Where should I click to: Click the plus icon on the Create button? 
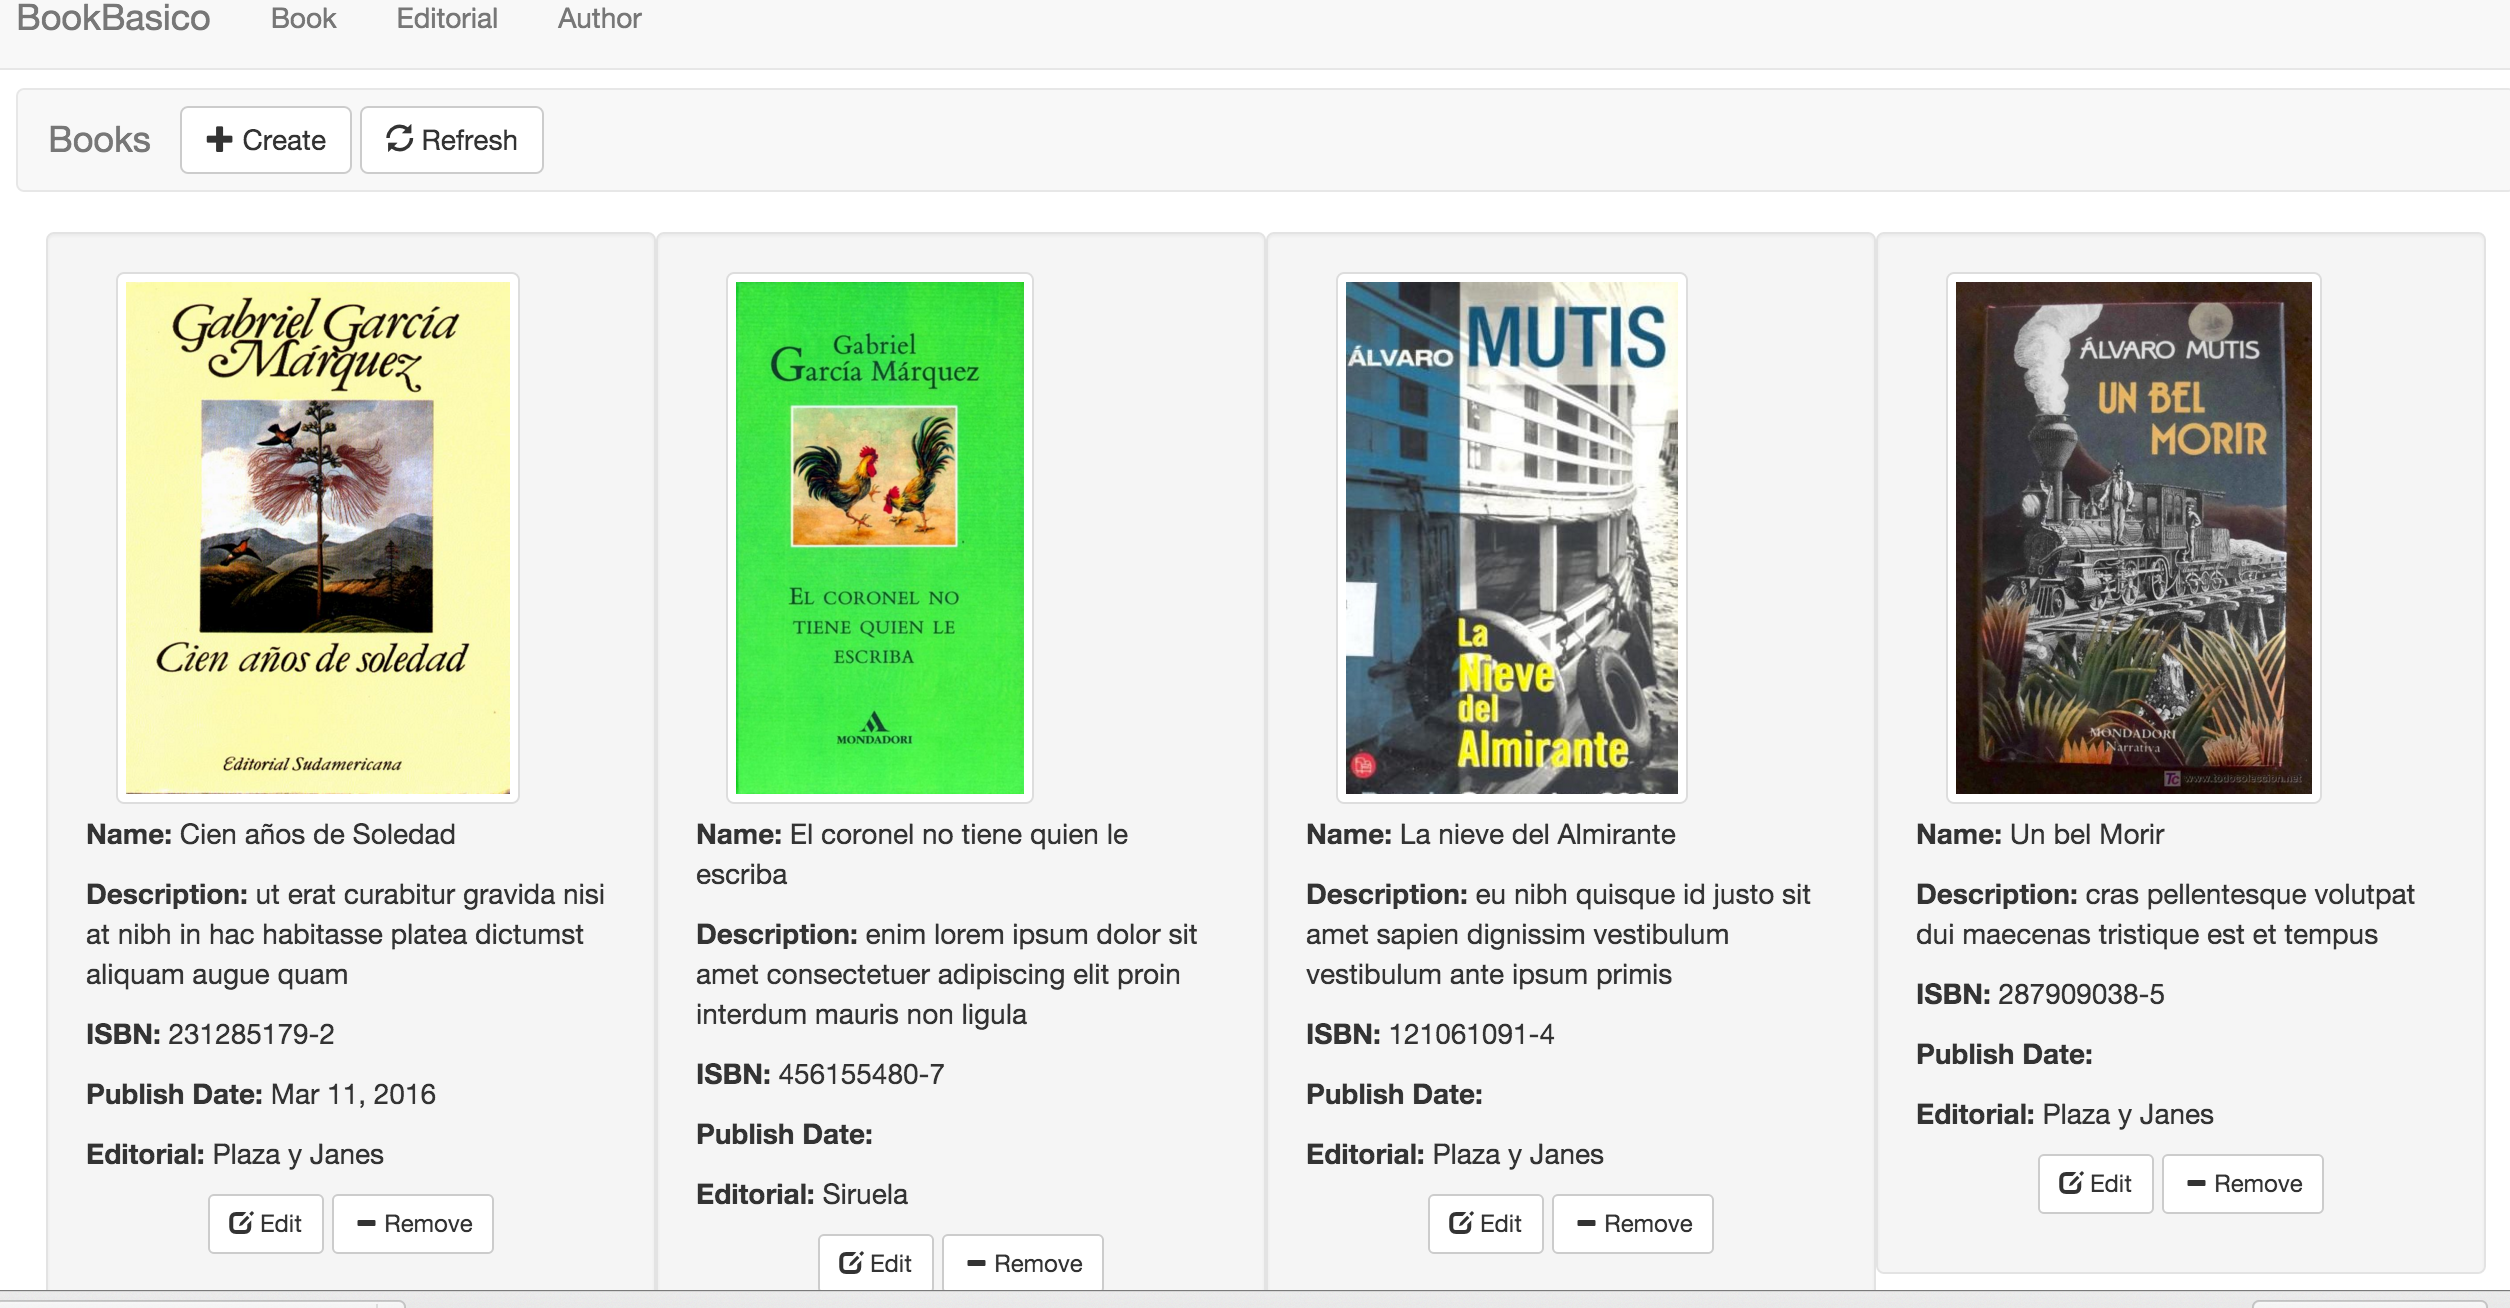[219, 140]
